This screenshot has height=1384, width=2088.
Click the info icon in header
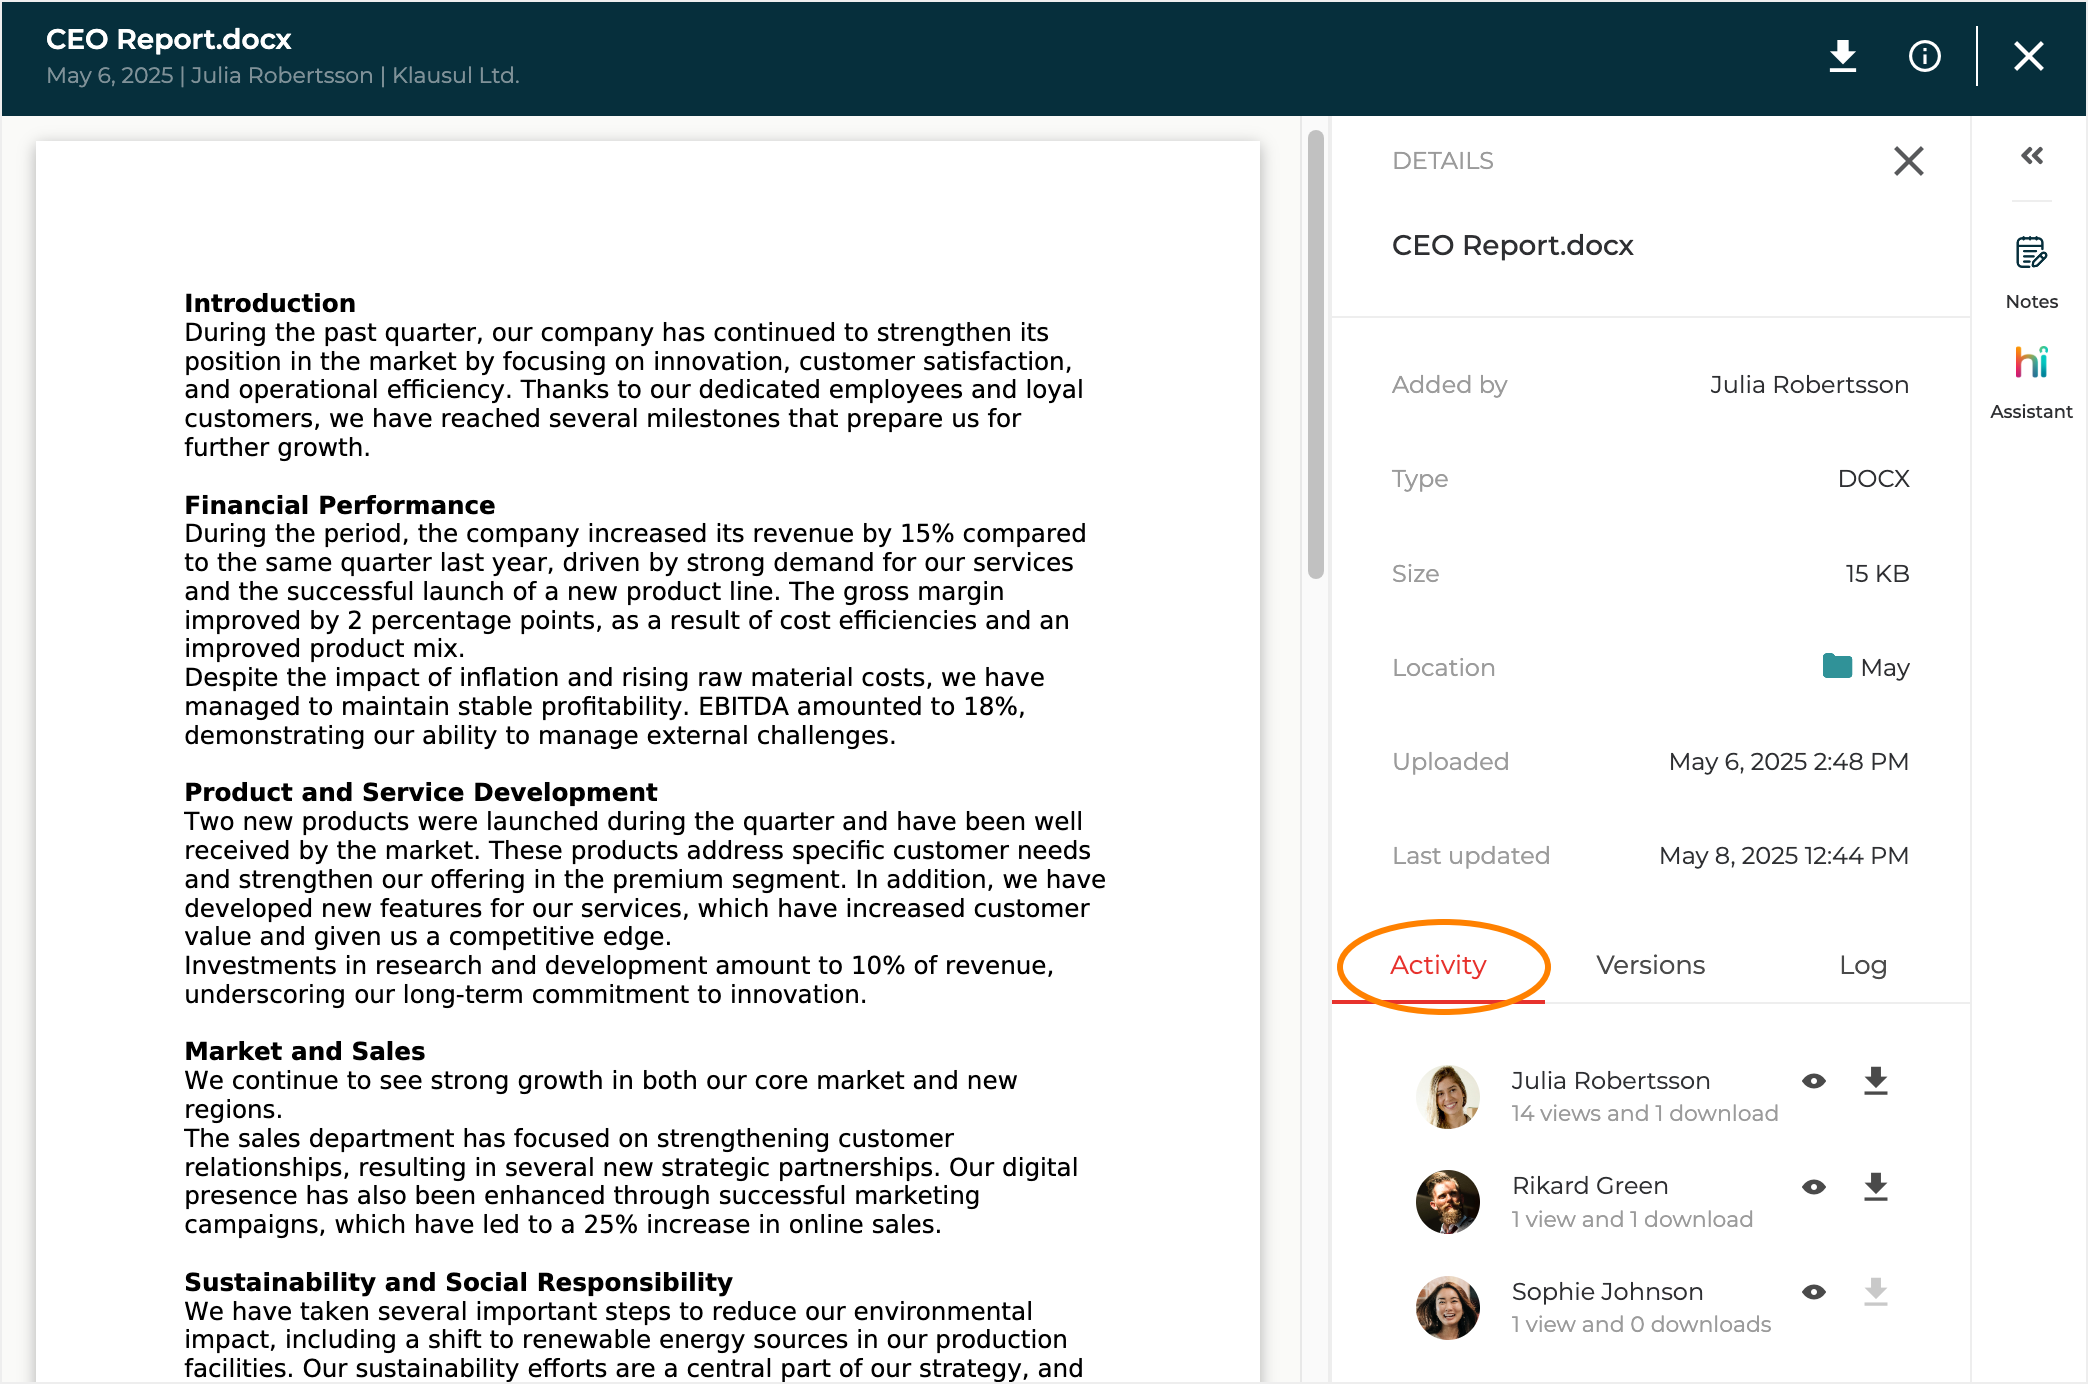click(1924, 56)
